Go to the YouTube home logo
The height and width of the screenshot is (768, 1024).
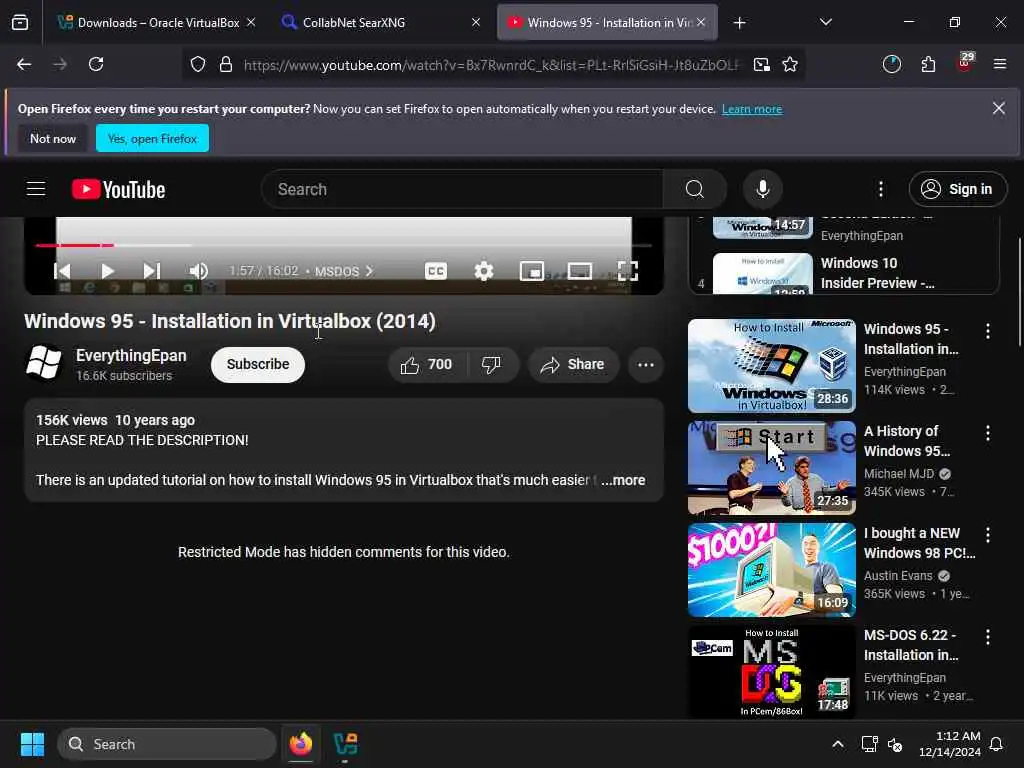pos(118,189)
